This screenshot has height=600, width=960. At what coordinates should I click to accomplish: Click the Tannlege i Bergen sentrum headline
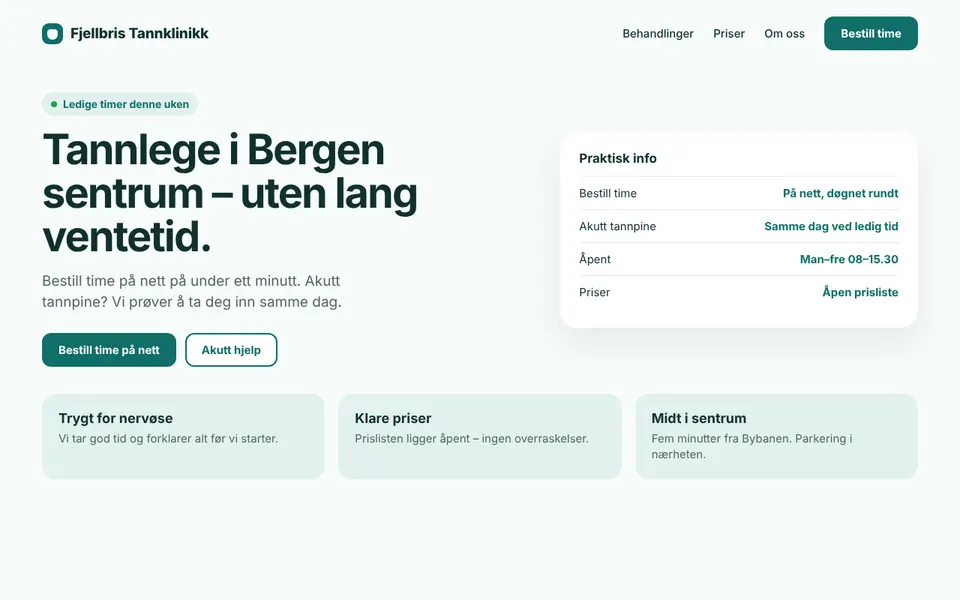click(230, 193)
